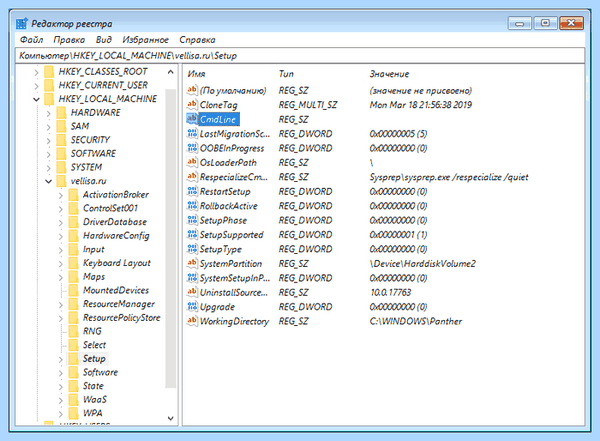Click the tree scrollbar down arrow
Image resolution: width=600 pixels, height=441 pixels.
pos(171,418)
